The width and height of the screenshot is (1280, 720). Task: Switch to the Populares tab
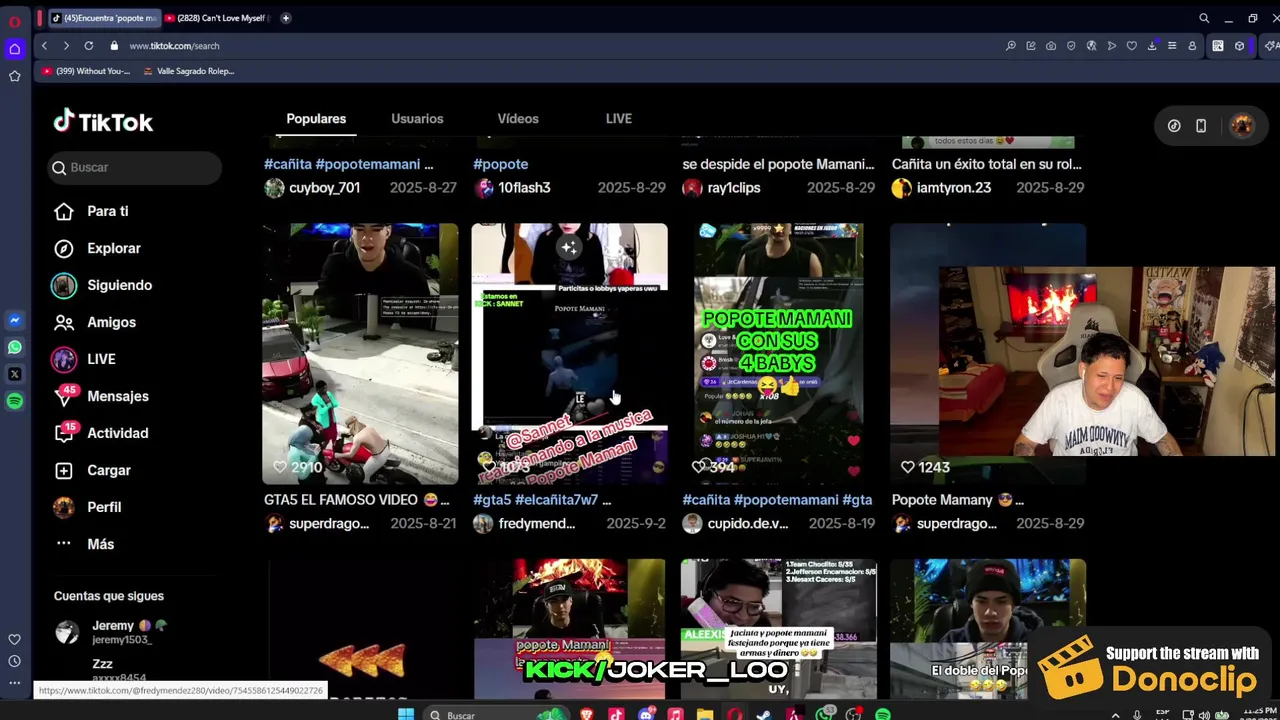[x=316, y=118]
